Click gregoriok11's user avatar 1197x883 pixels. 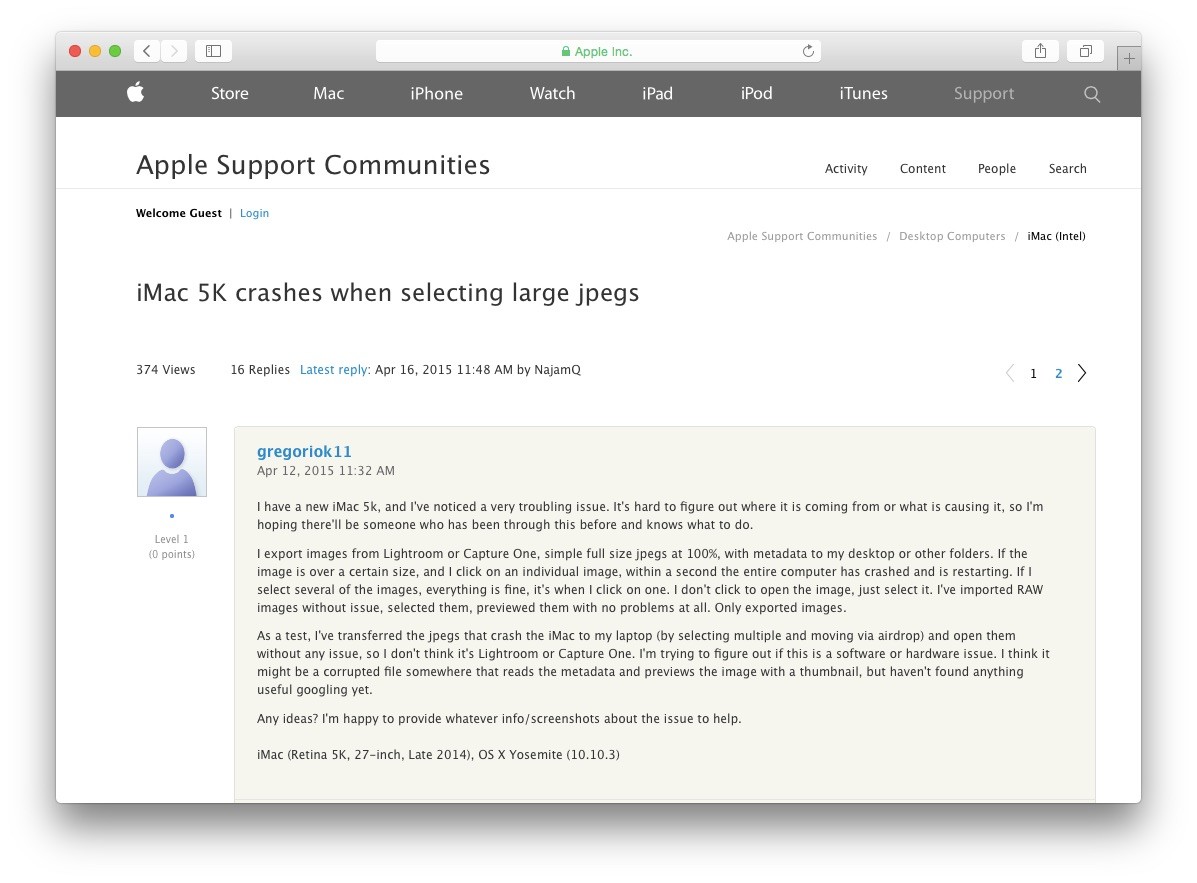pyautogui.click(x=172, y=462)
